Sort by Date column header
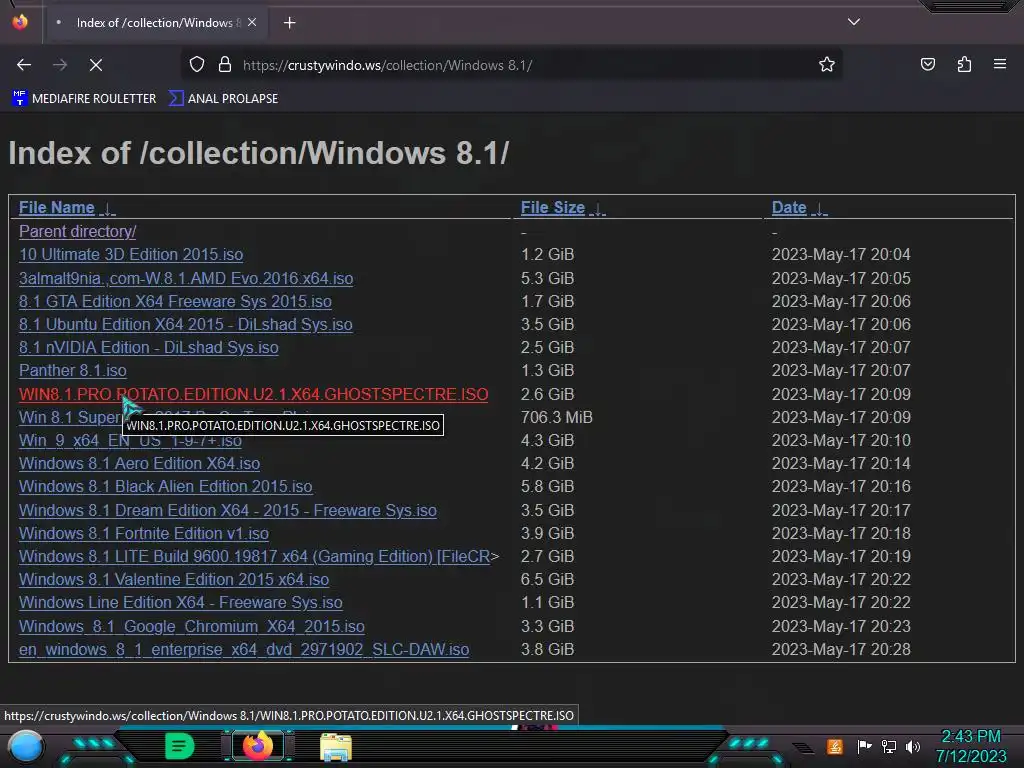Image resolution: width=1024 pixels, height=768 pixels. 789,208
